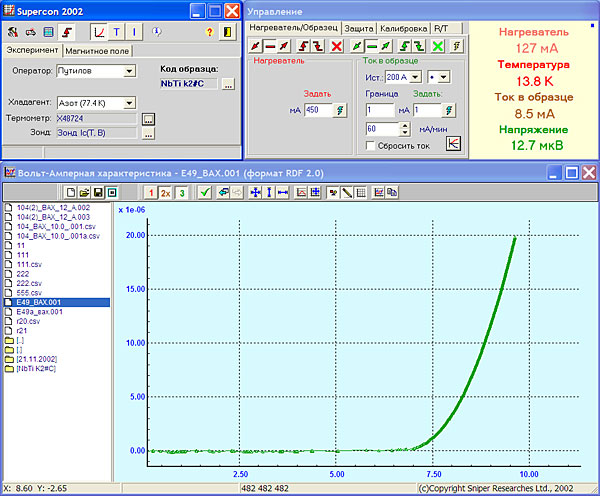Open the grid table icon in Supercon toolbar

[48, 32]
